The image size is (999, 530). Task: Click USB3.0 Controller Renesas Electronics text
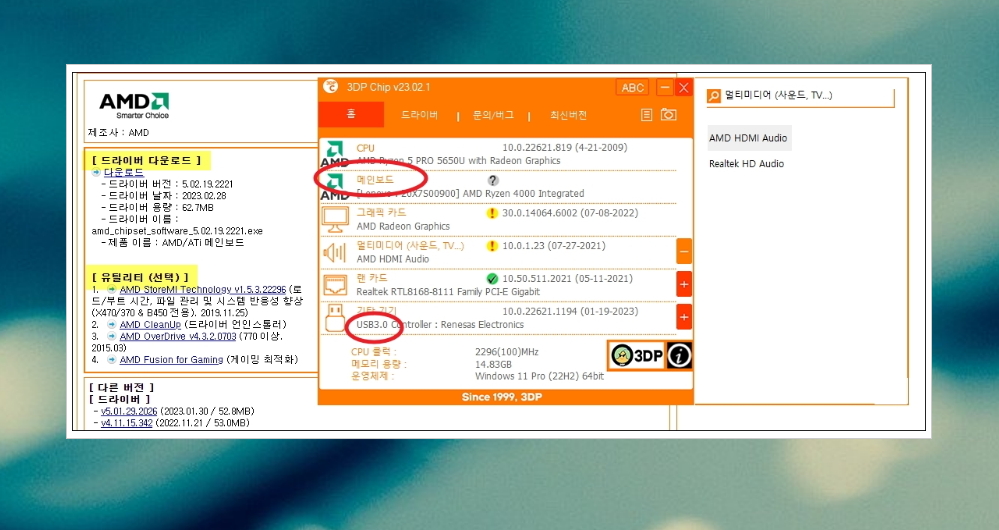[440, 324]
